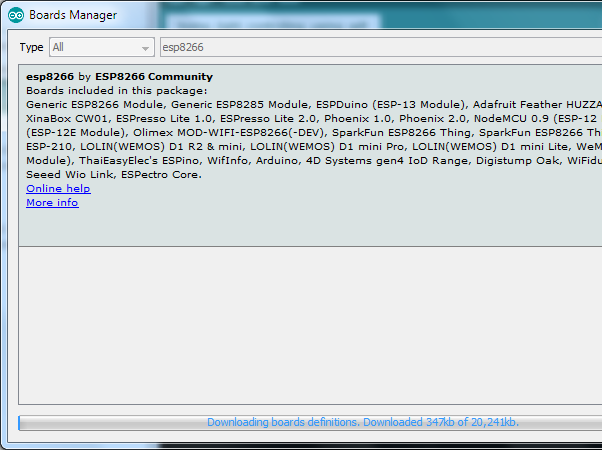602x450 pixels.
Task: Open the Type dropdown set to All
Action: [x=102, y=47]
